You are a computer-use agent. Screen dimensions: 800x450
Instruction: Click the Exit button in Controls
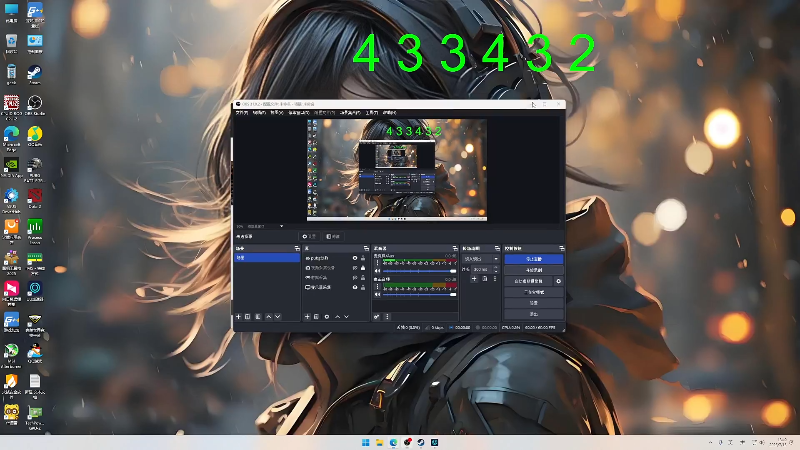[534, 314]
